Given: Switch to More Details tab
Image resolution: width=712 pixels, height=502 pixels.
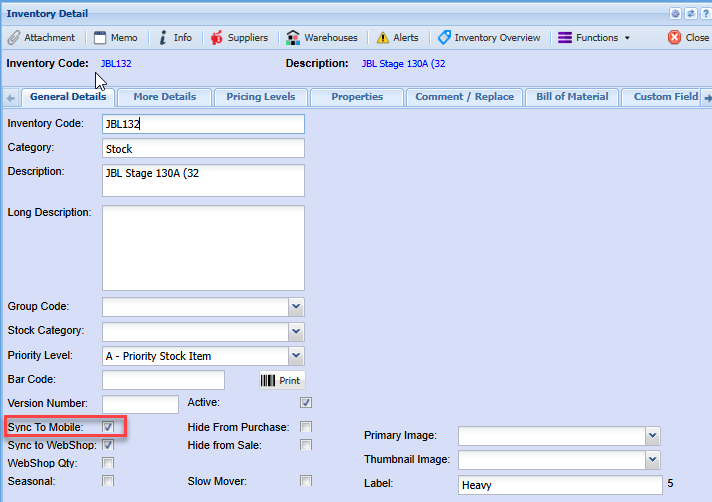Looking at the screenshot, I should [x=164, y=97].
